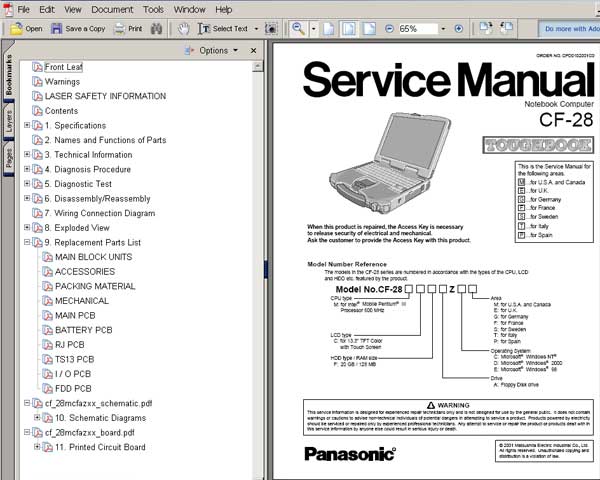Image resolution: width=600 pixels, height=480 pixels.
Task: Expand the 5. Diagnostic Test bookmark
Action: [x=27, y=183]
